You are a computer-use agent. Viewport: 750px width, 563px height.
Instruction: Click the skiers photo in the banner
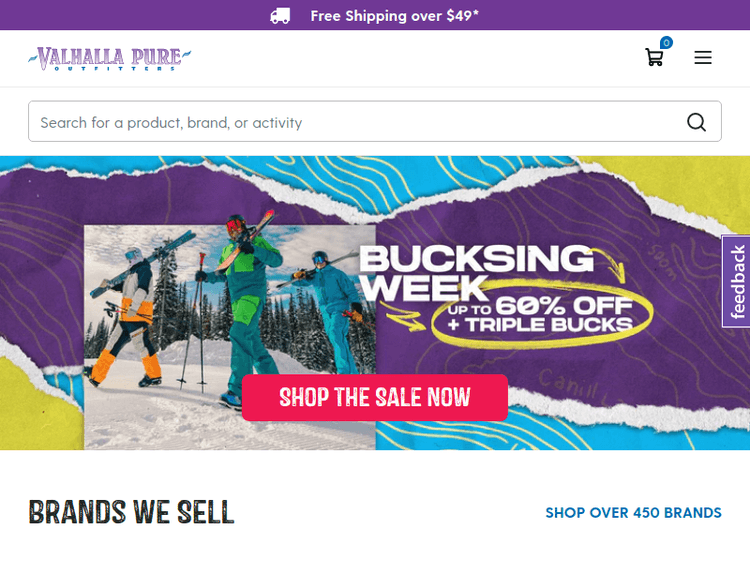[230, 337]
